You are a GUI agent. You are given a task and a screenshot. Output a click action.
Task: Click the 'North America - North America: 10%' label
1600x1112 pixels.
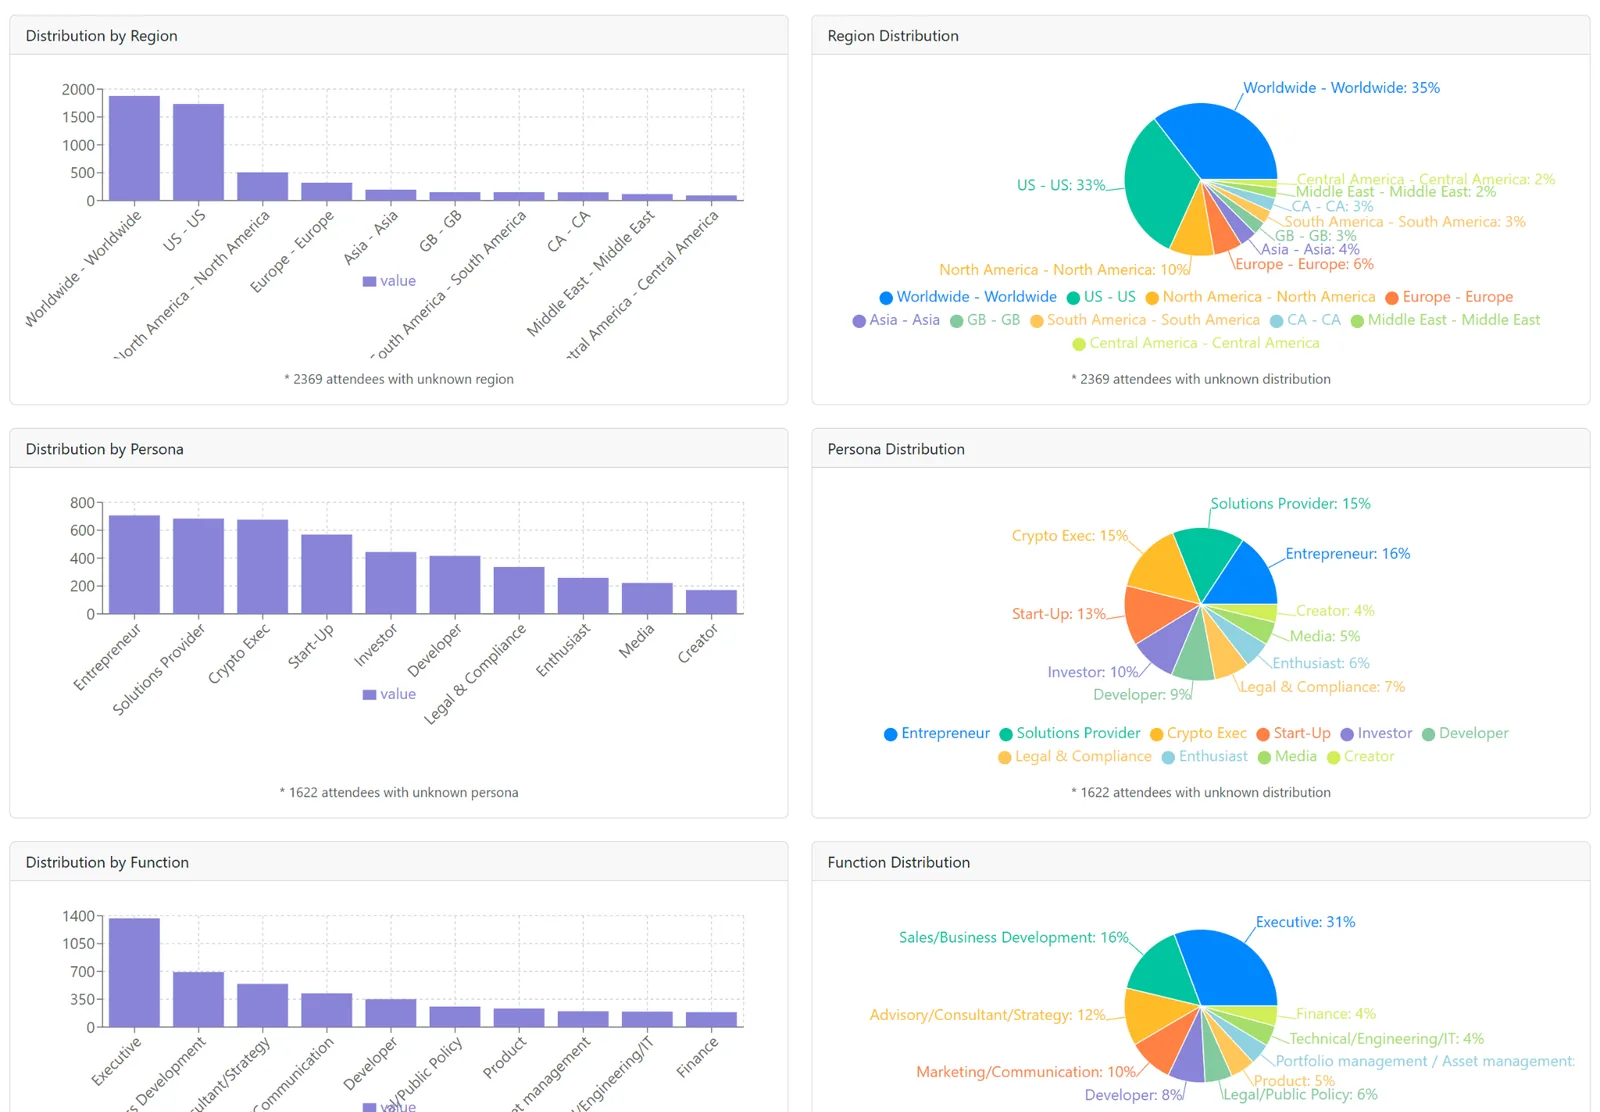[1065, 270]
